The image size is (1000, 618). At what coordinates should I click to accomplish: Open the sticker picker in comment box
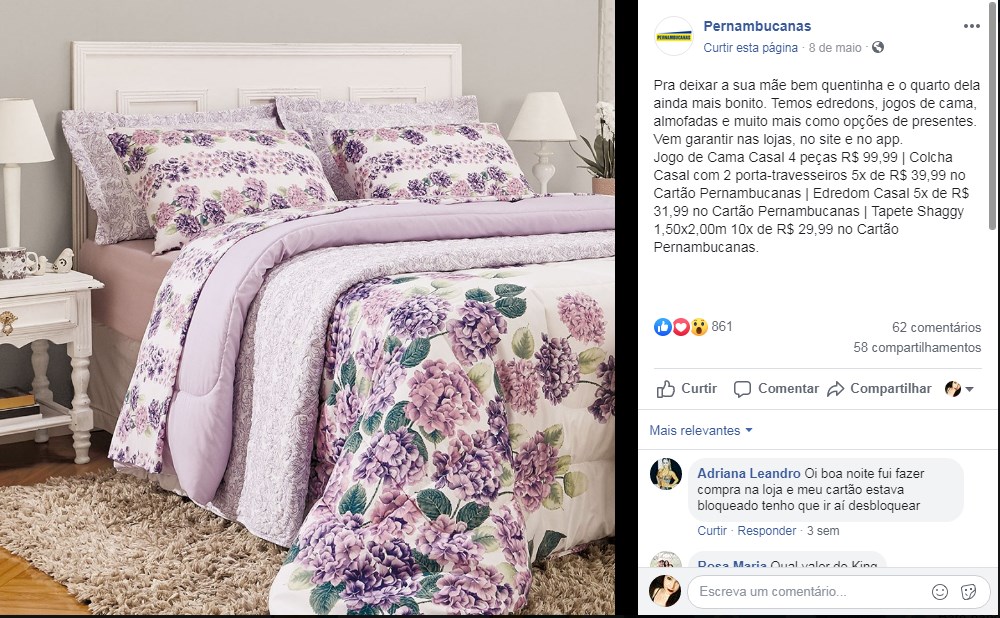click(968, 592)
